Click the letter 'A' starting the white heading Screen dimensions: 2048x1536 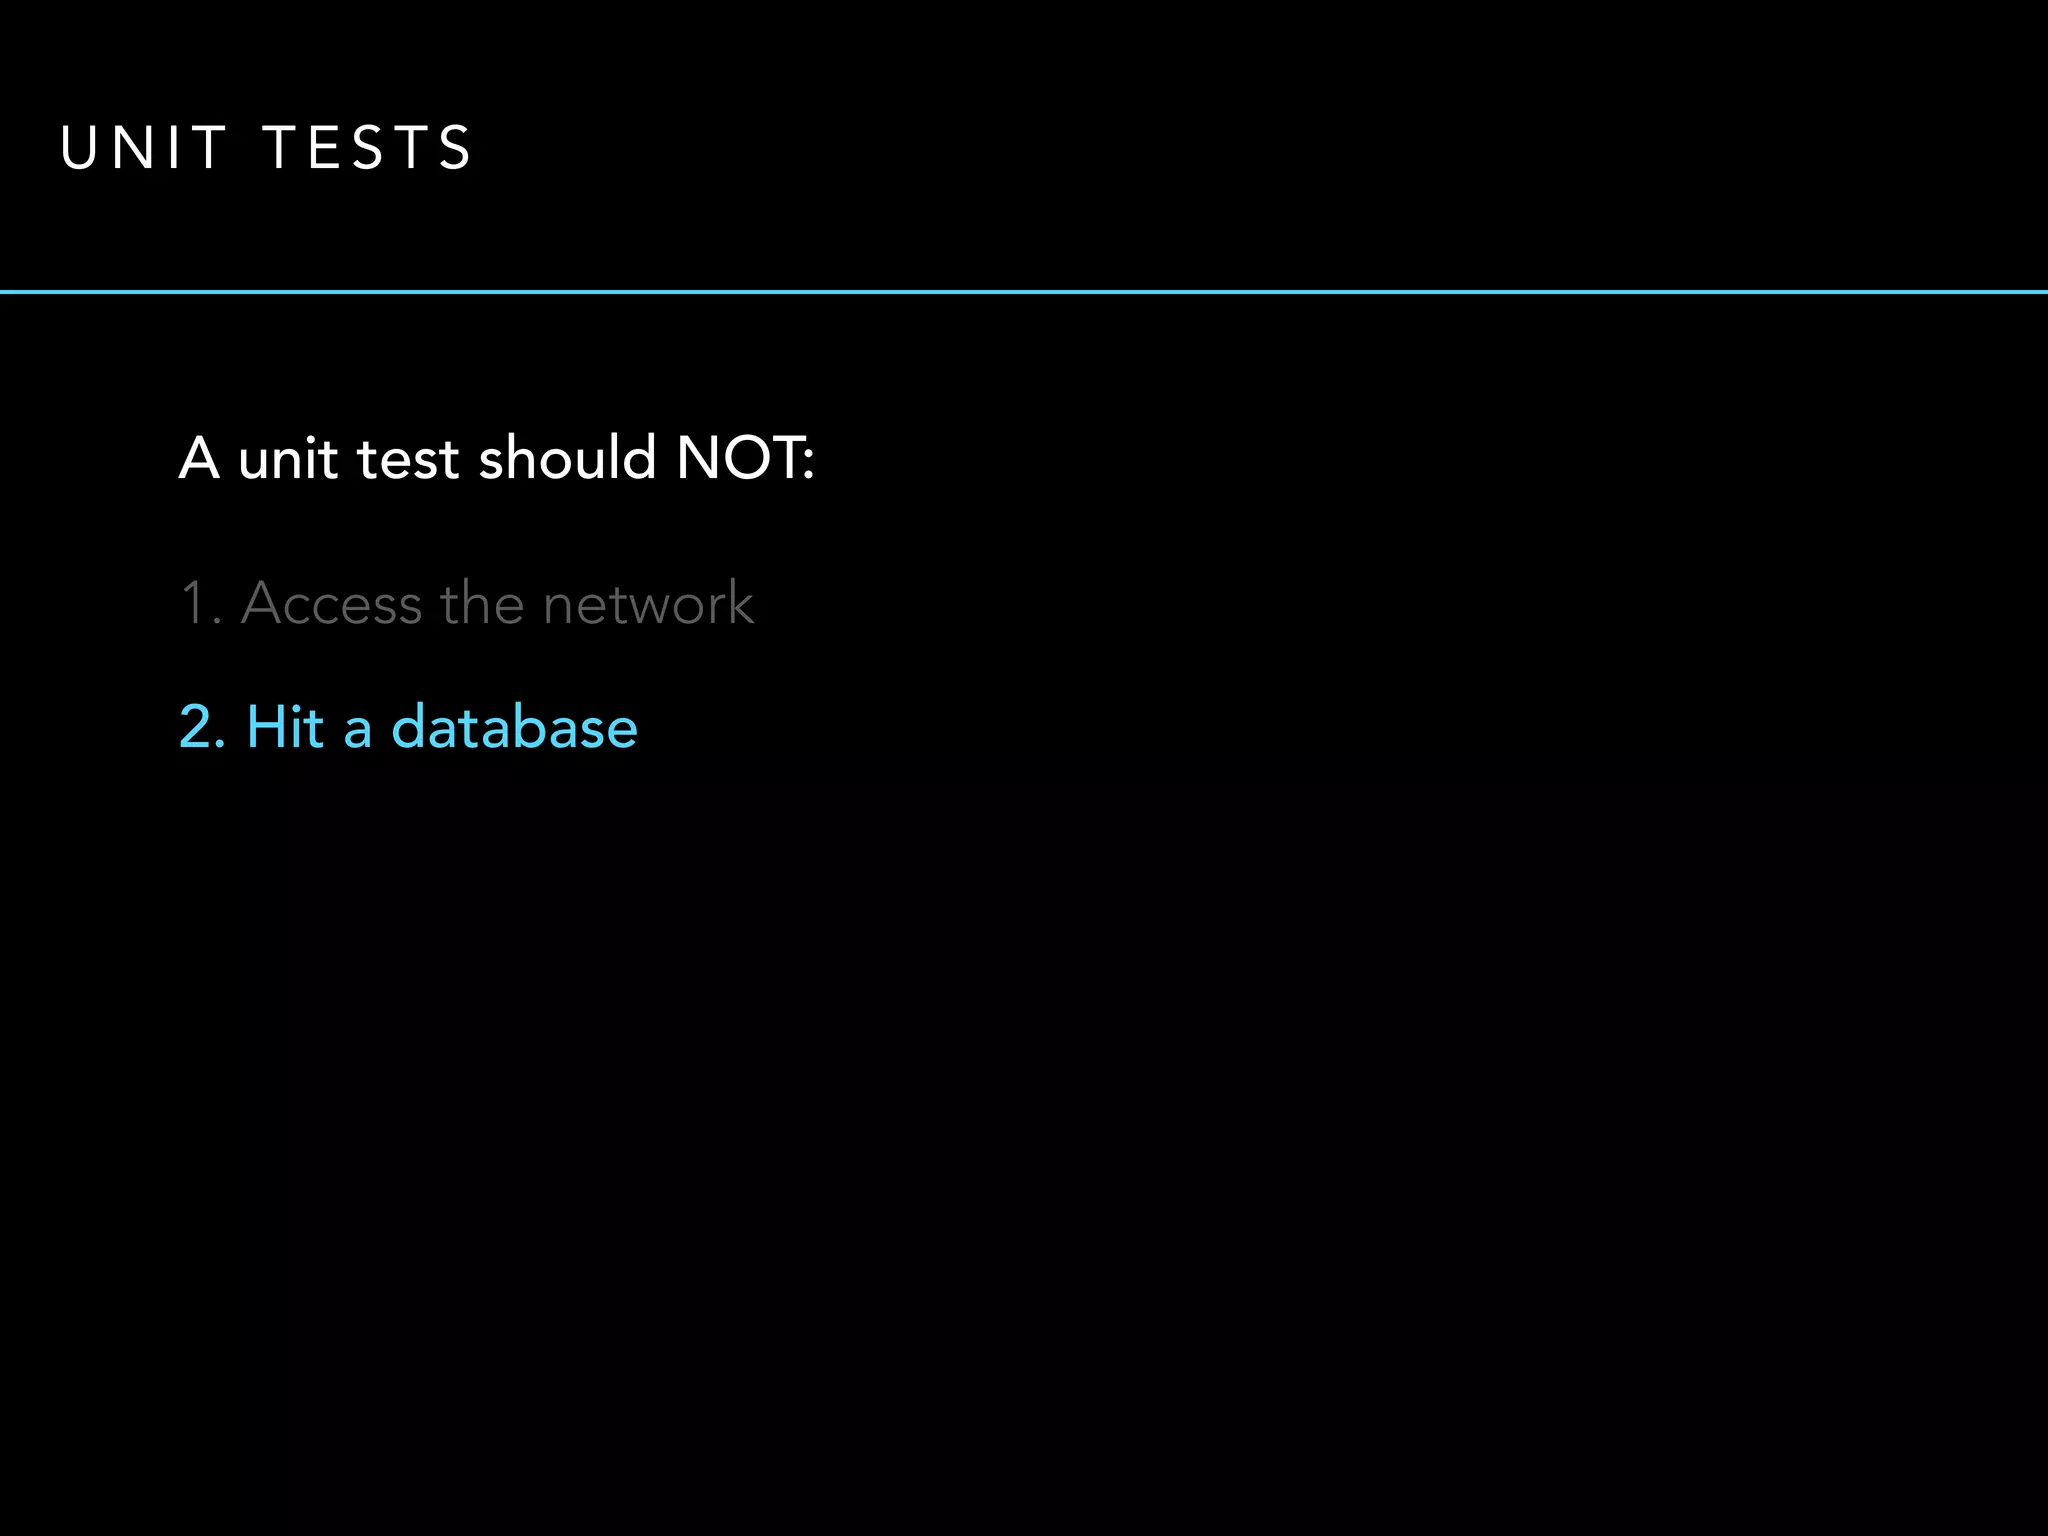pos(199,459)
